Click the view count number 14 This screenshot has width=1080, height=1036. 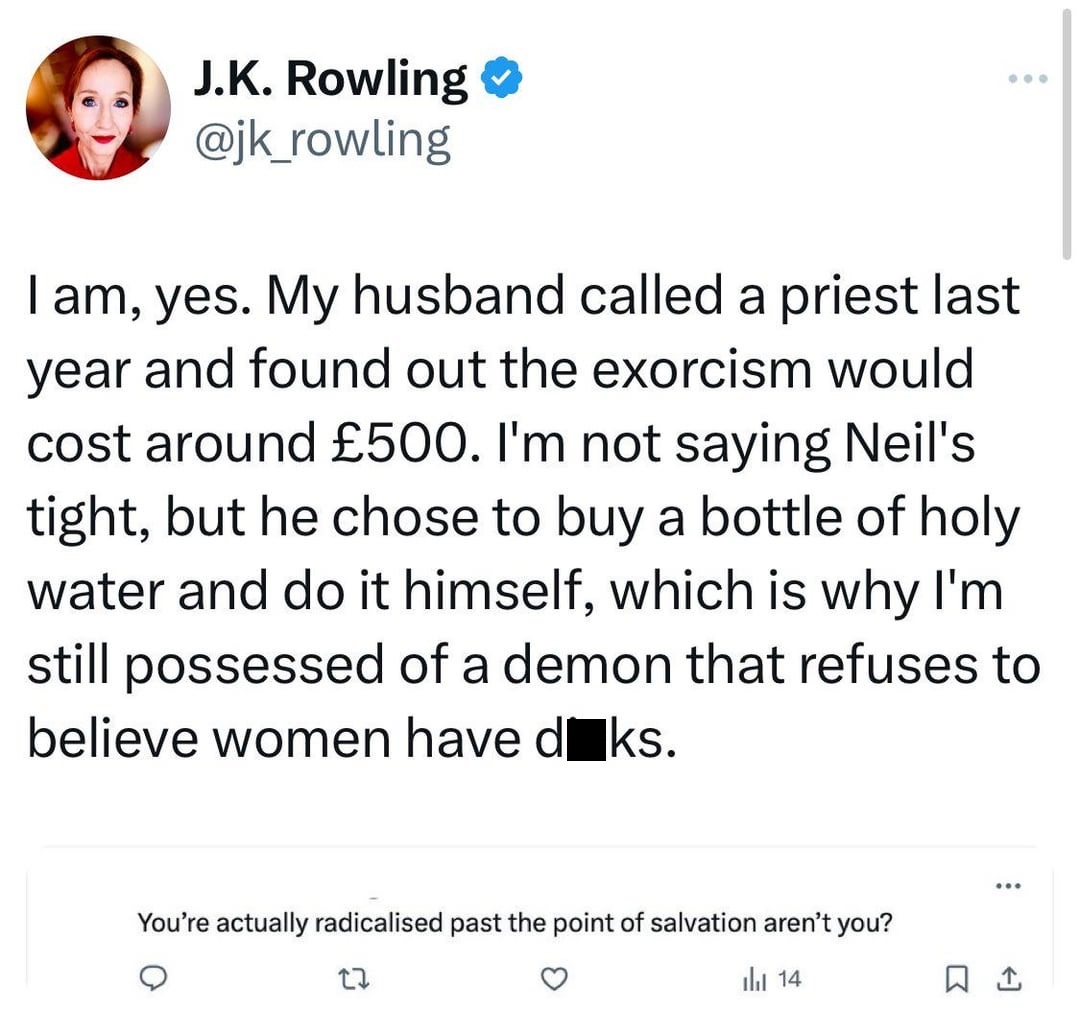(789, 979)
